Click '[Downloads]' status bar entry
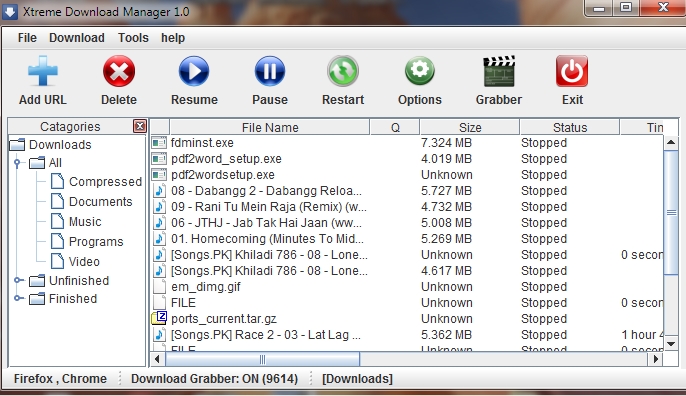This screenshot has width=686, height=396. [357, 378]
